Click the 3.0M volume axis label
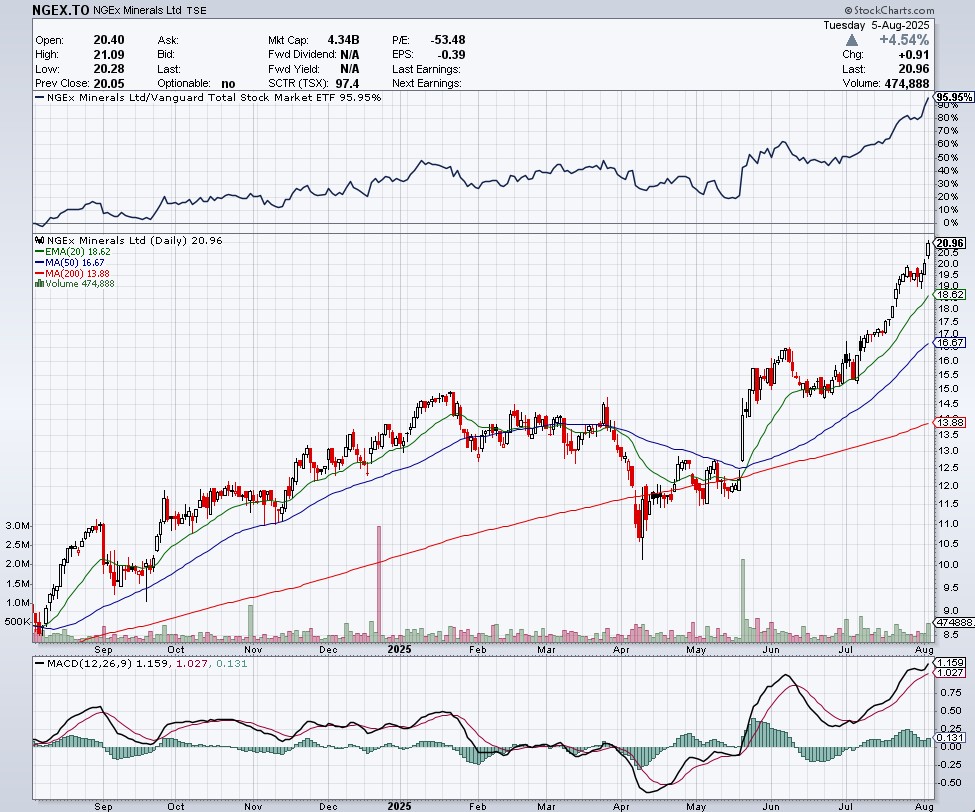The width and height of the screenshot is (975, 812). [x=17, y=525]
